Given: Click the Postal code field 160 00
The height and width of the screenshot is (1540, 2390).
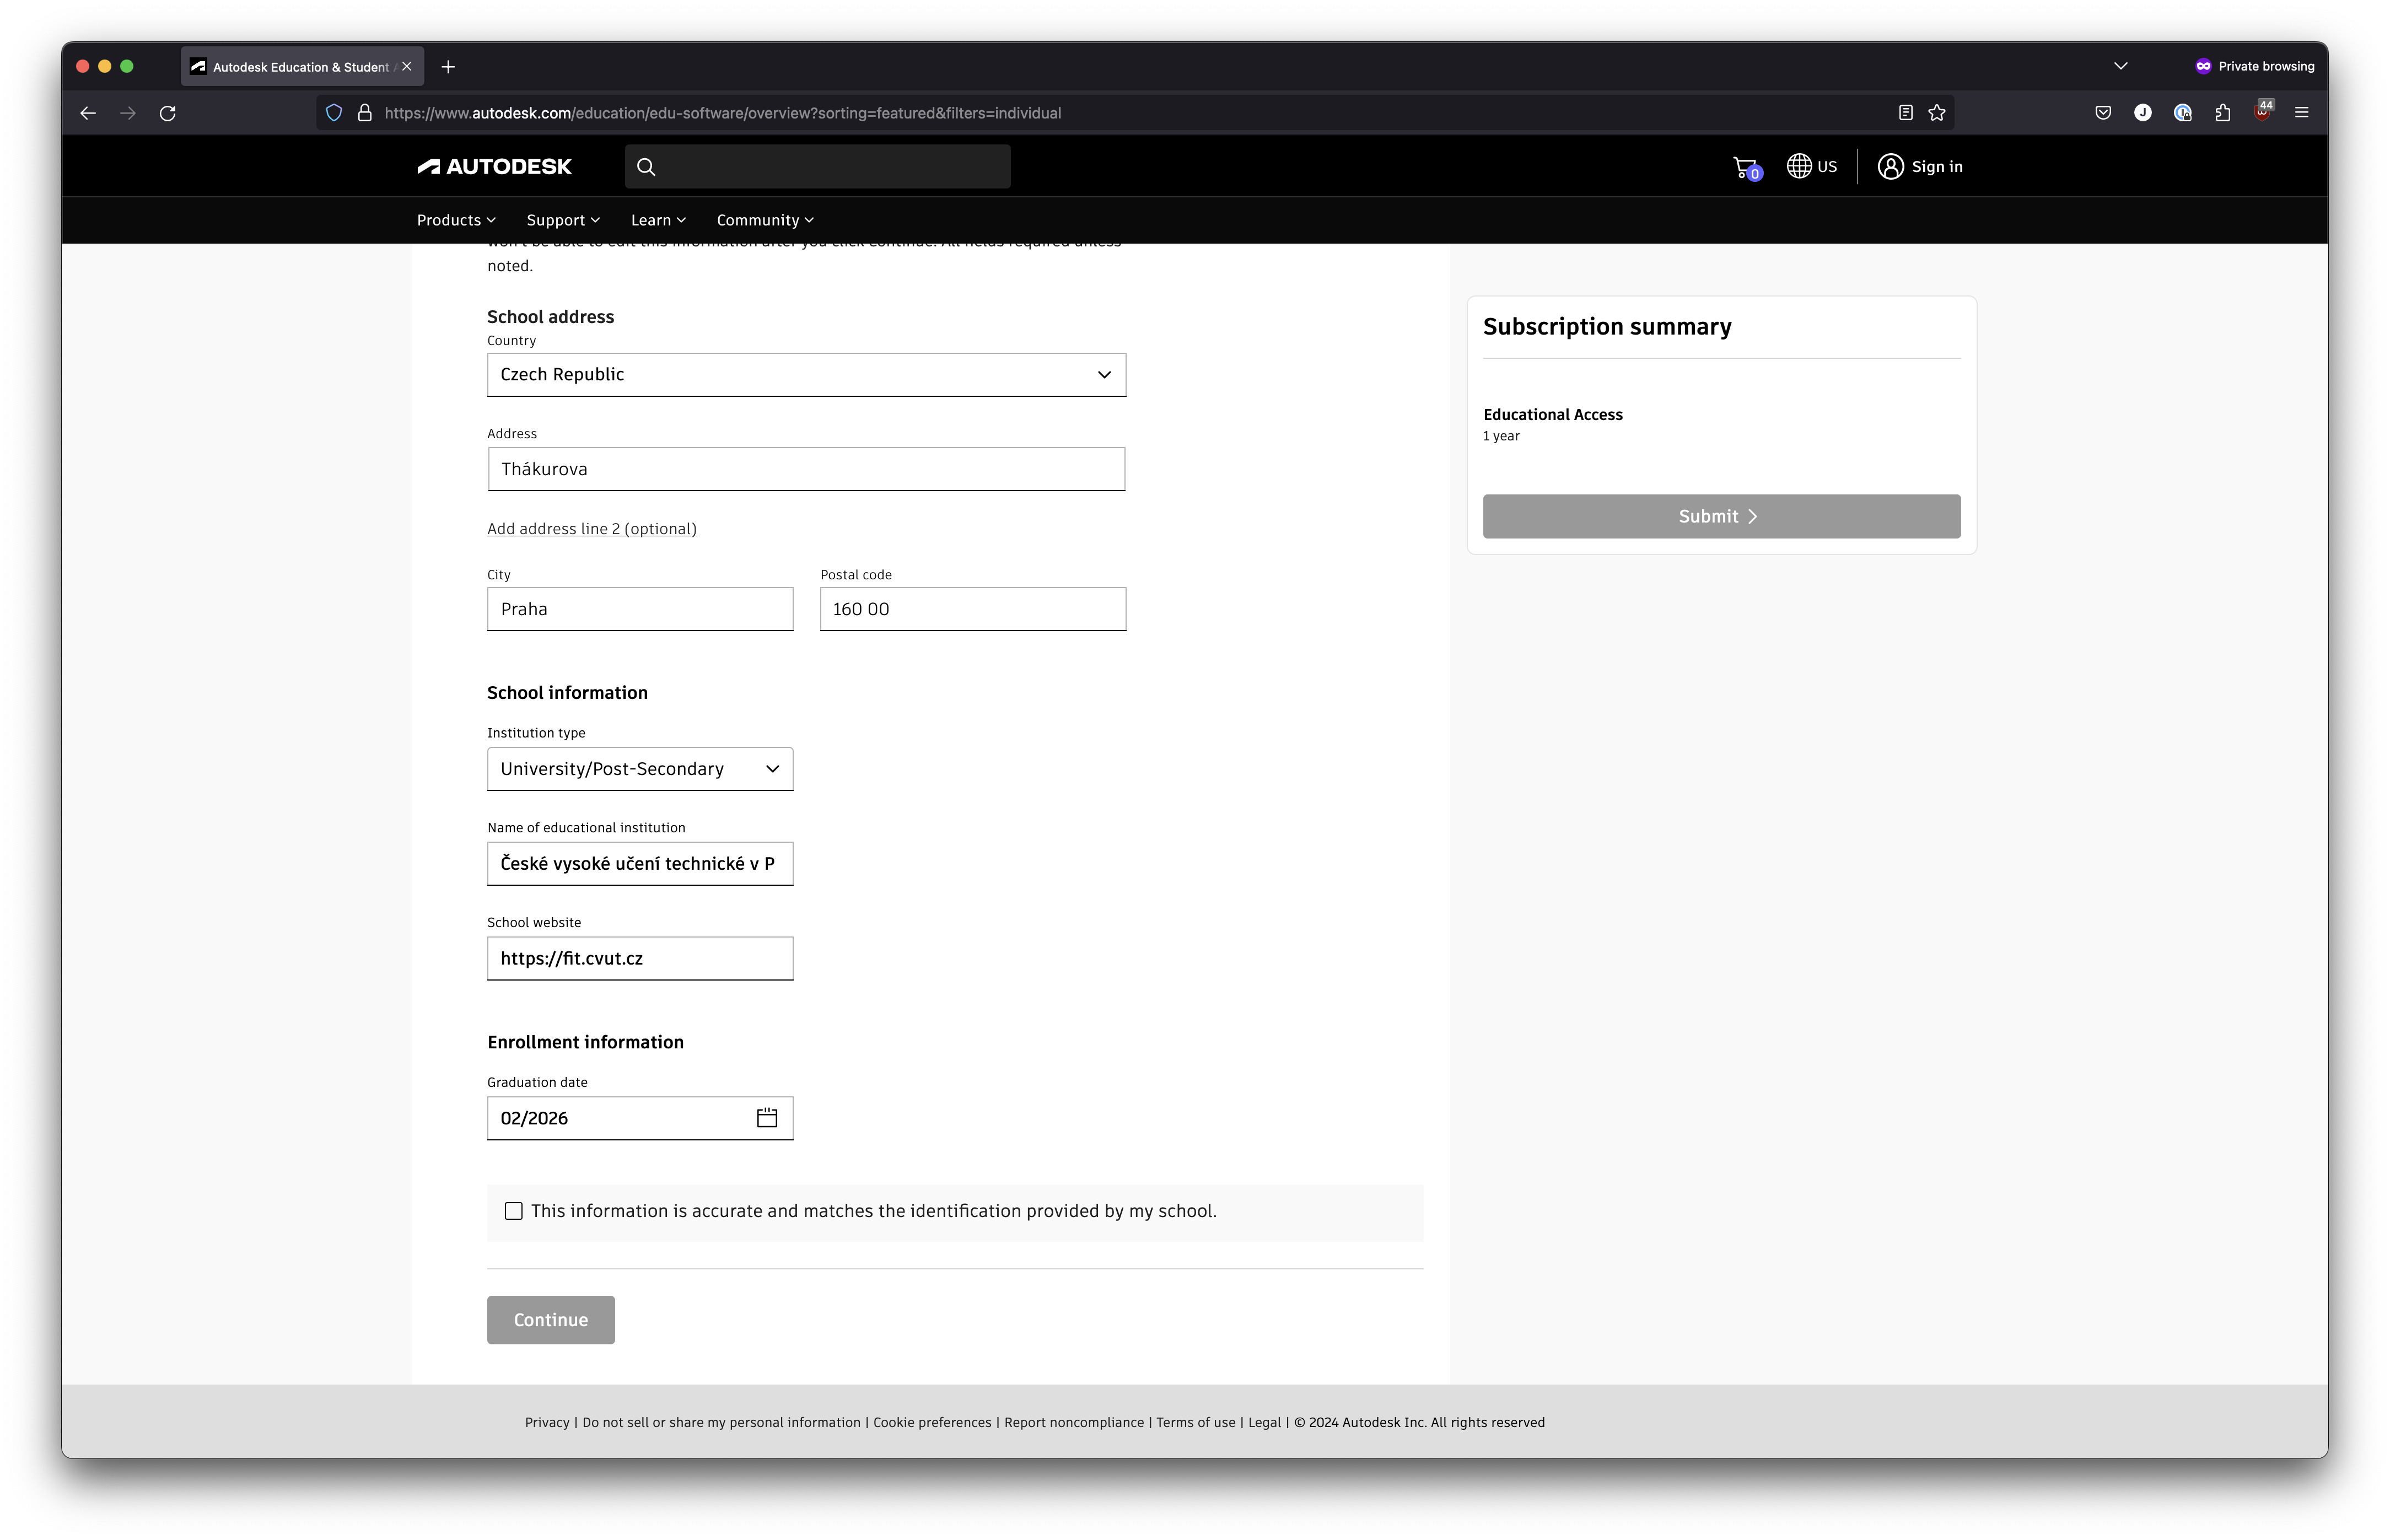Looking at the screenshot, I should (973, 609).
